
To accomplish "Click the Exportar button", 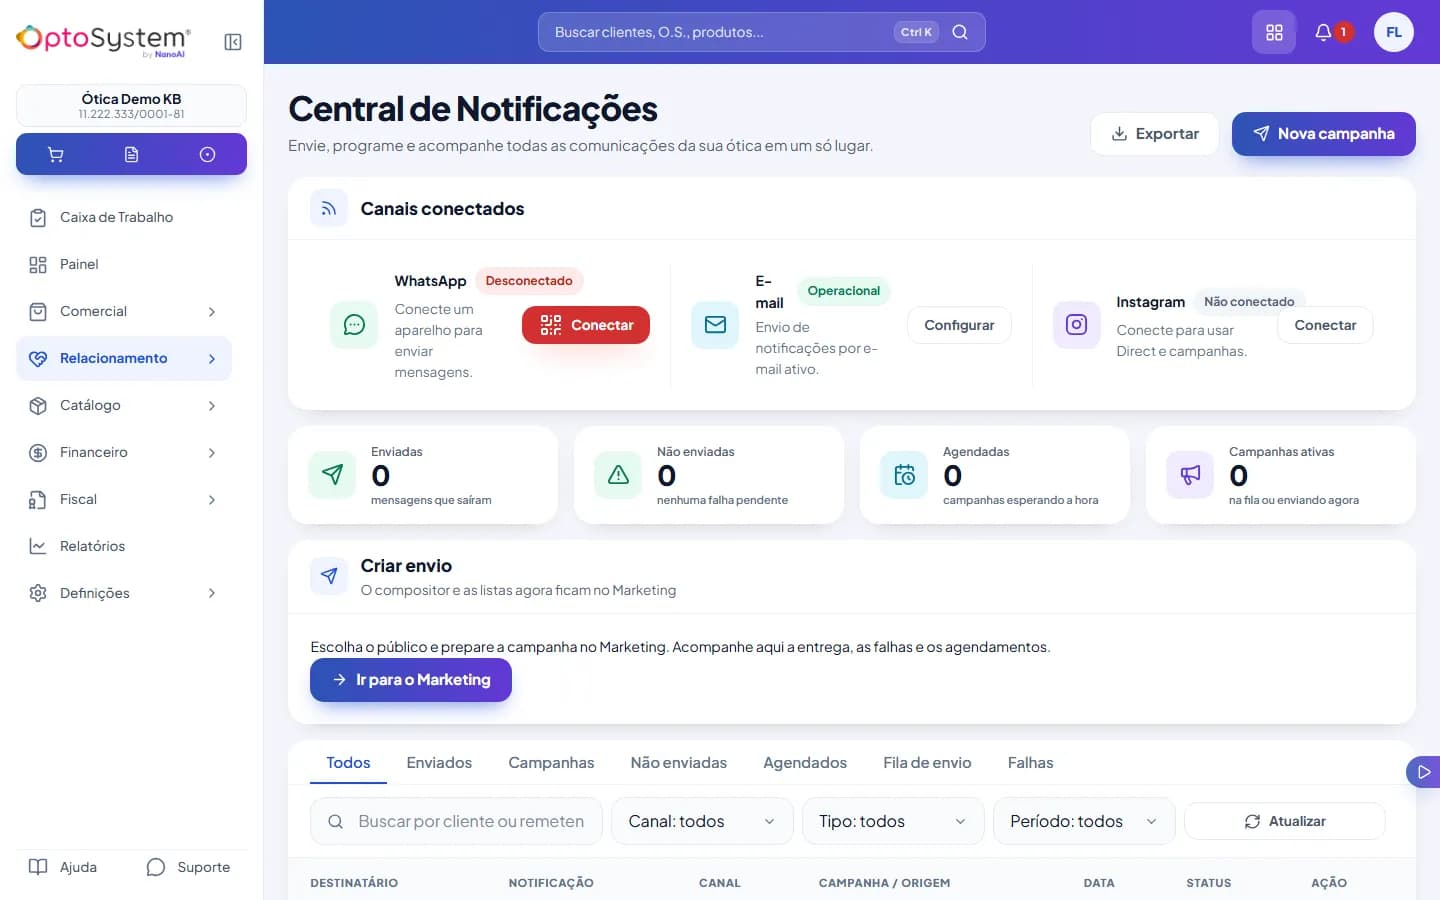I will coord(1155,134).
